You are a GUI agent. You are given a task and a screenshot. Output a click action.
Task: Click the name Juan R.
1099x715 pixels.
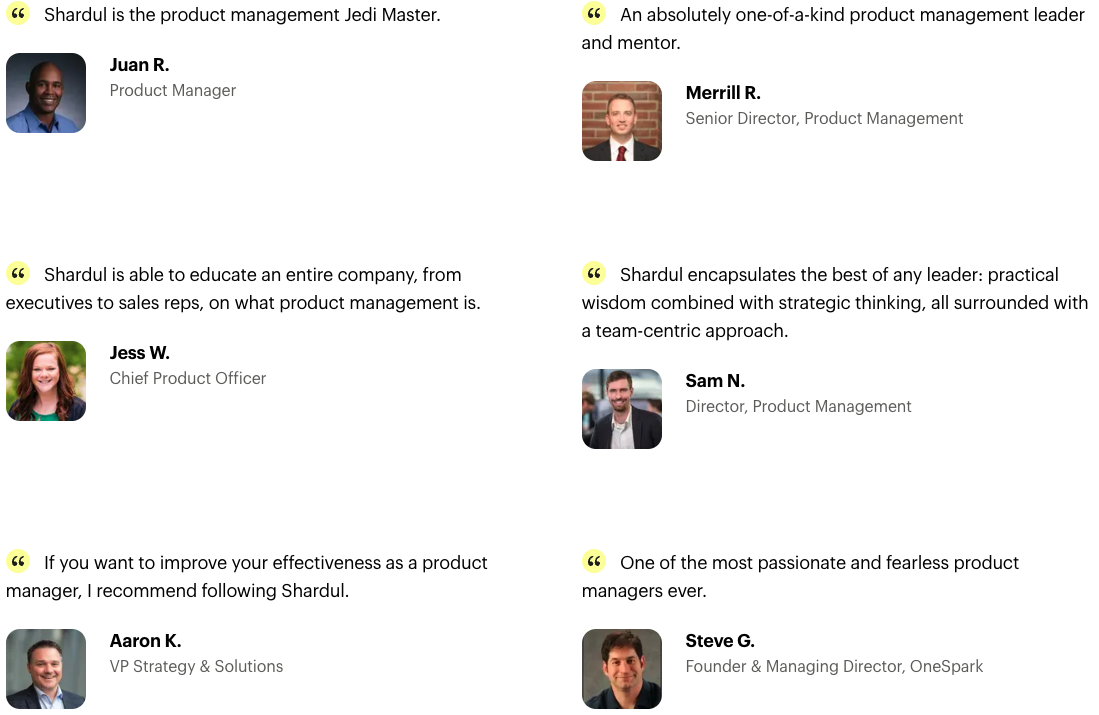(x=139, y=65)
